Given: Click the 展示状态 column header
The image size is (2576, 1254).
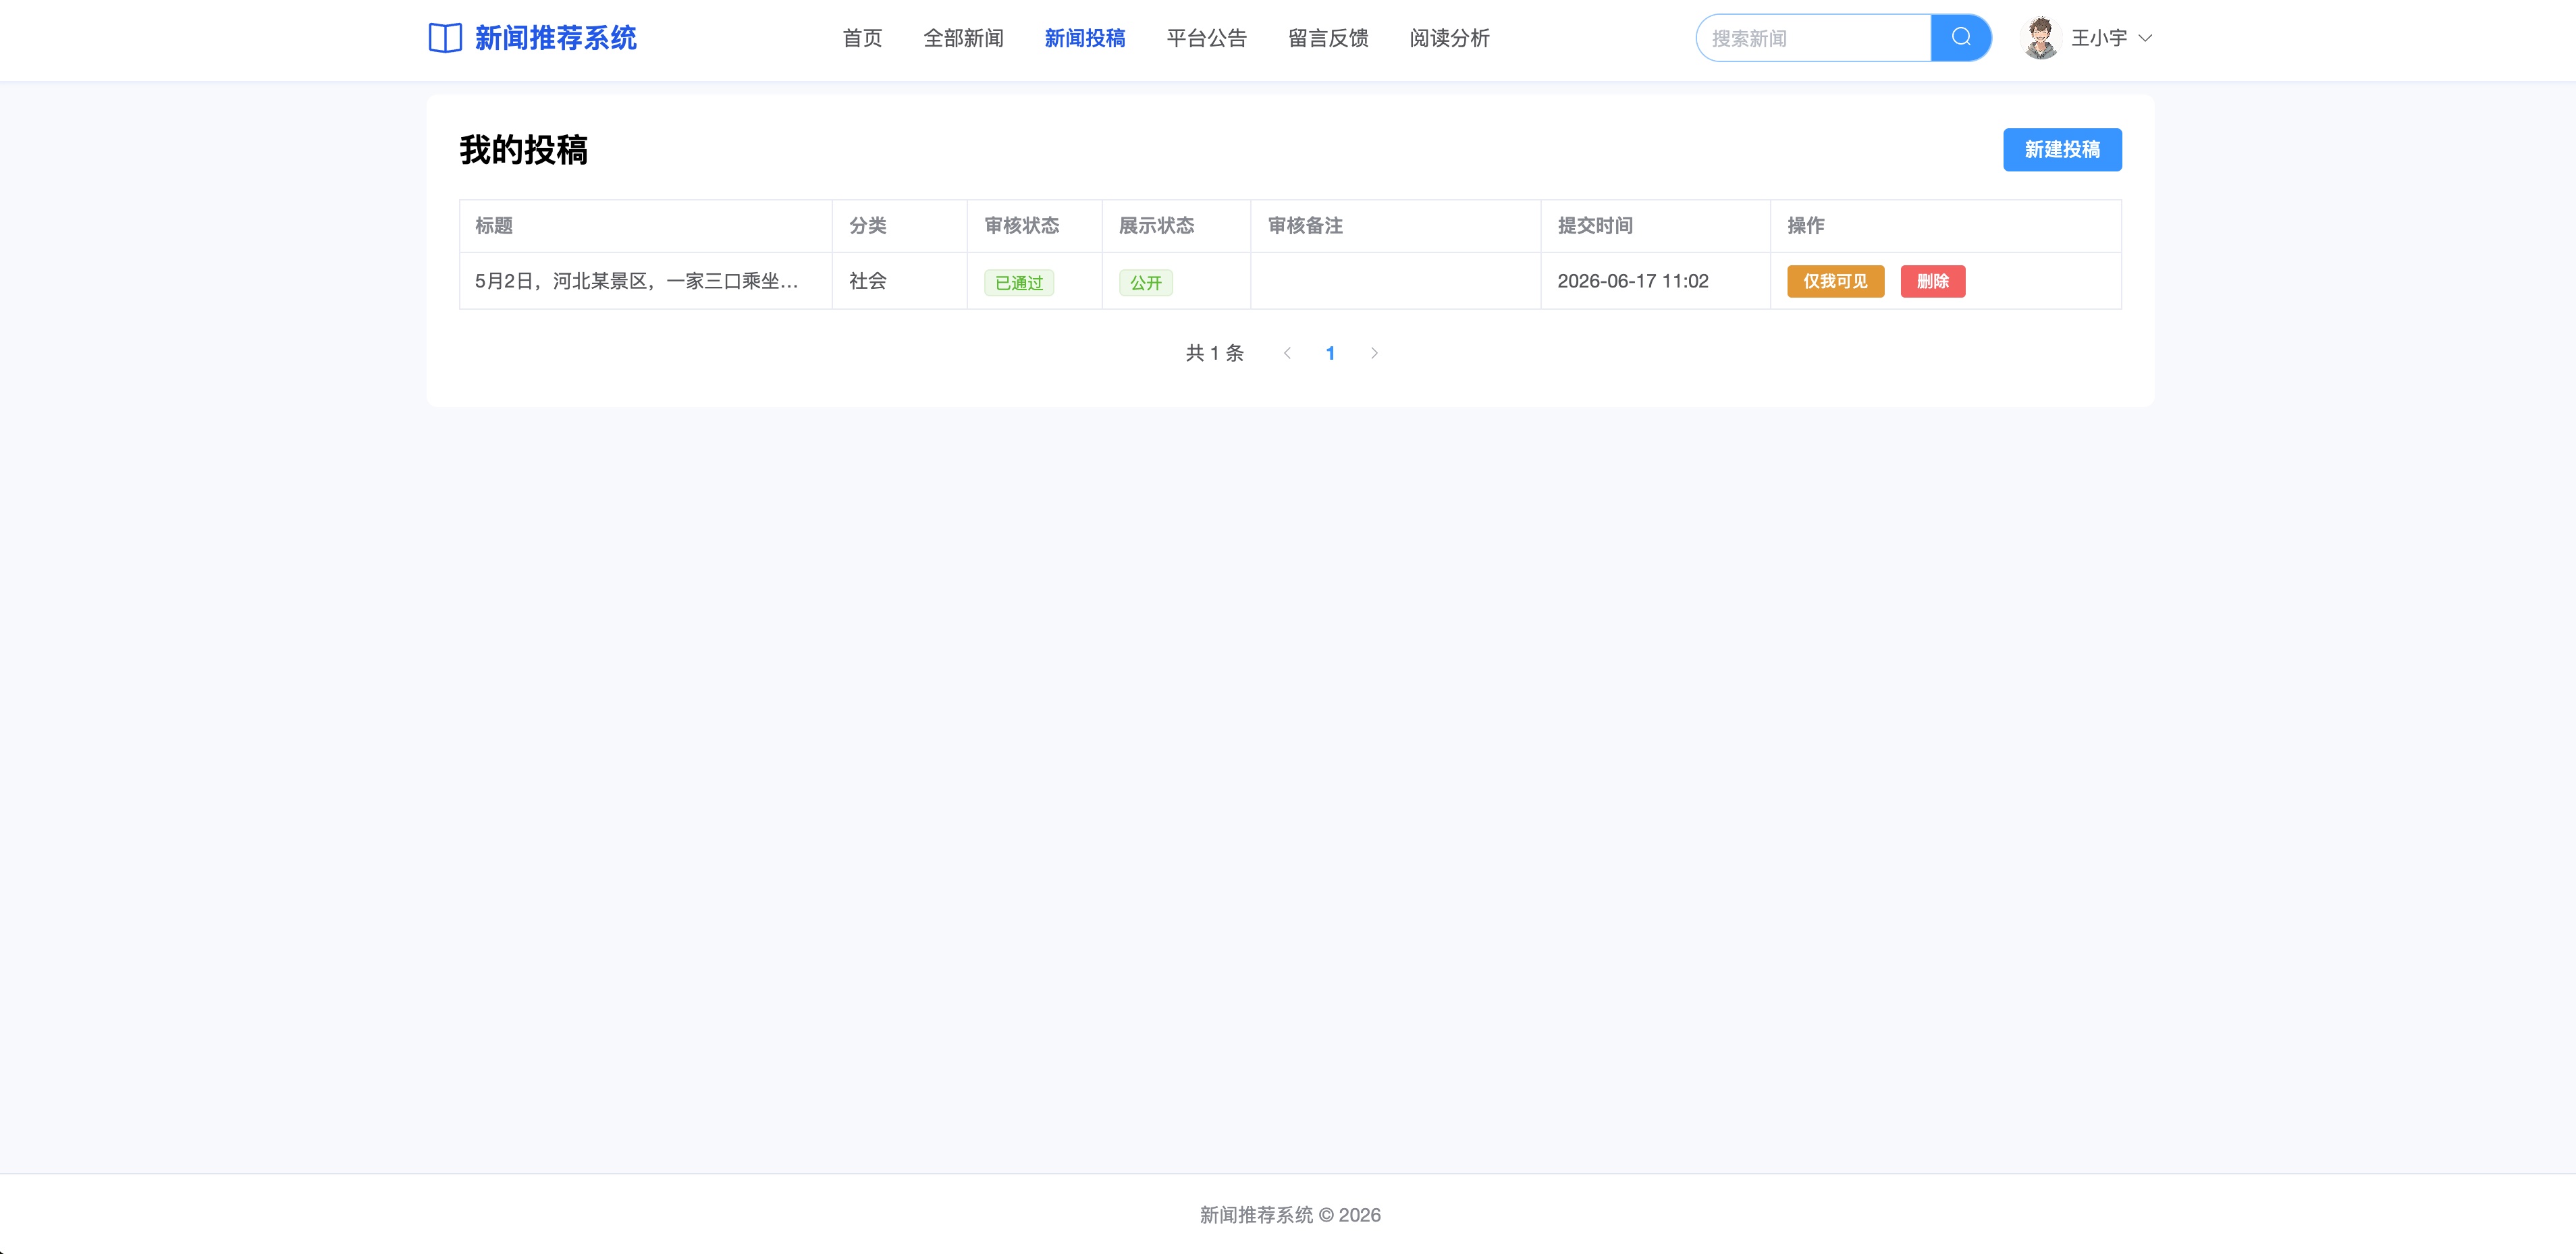Looking at the screenshot, I should click(x=1156, y=225).
